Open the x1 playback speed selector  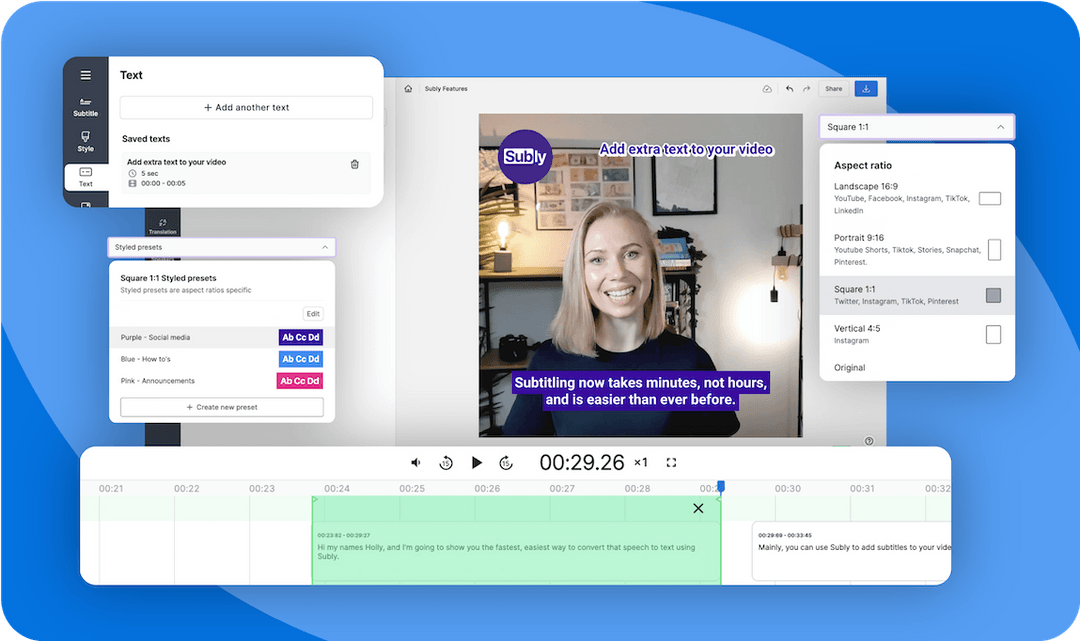point(641,462)
